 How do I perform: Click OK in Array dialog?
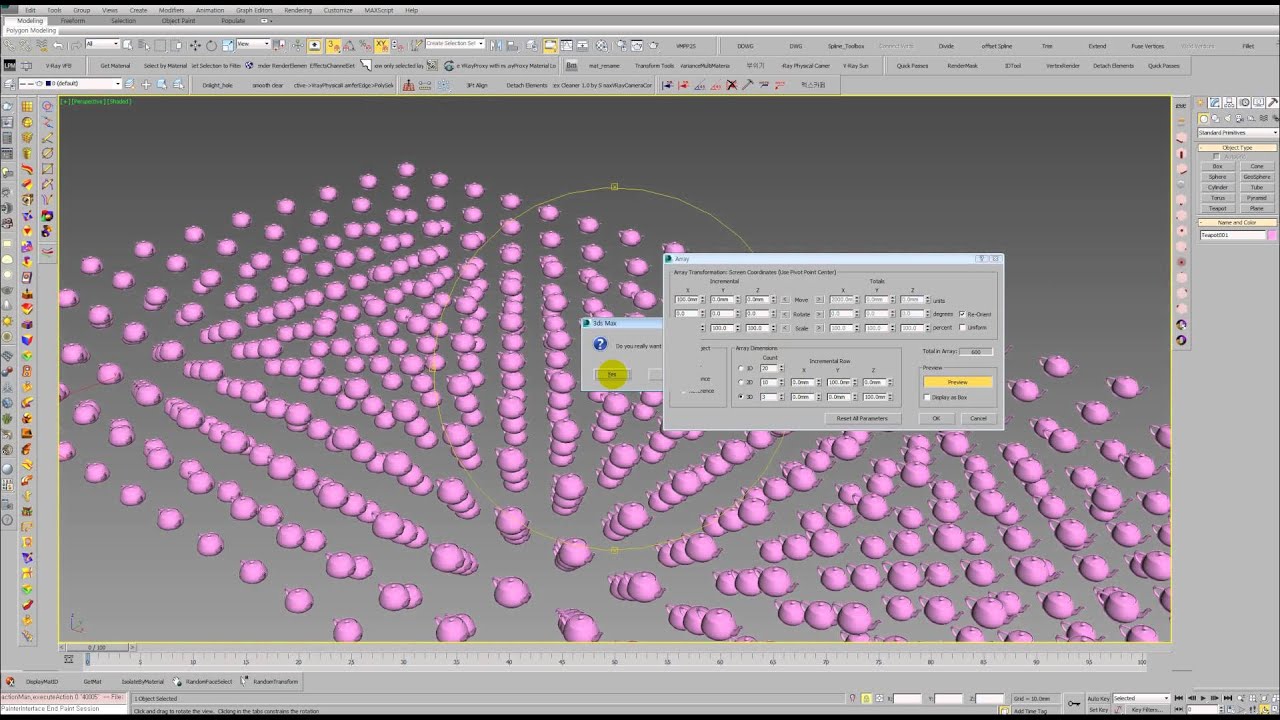[936, 418]
